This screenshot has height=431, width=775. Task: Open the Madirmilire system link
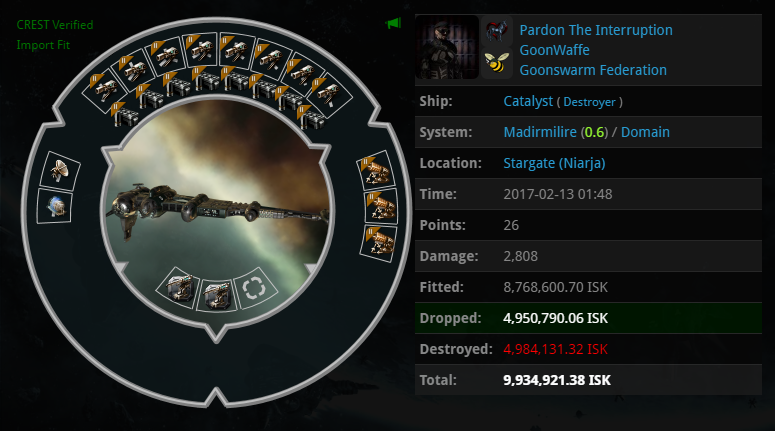(x=540, y=132)
